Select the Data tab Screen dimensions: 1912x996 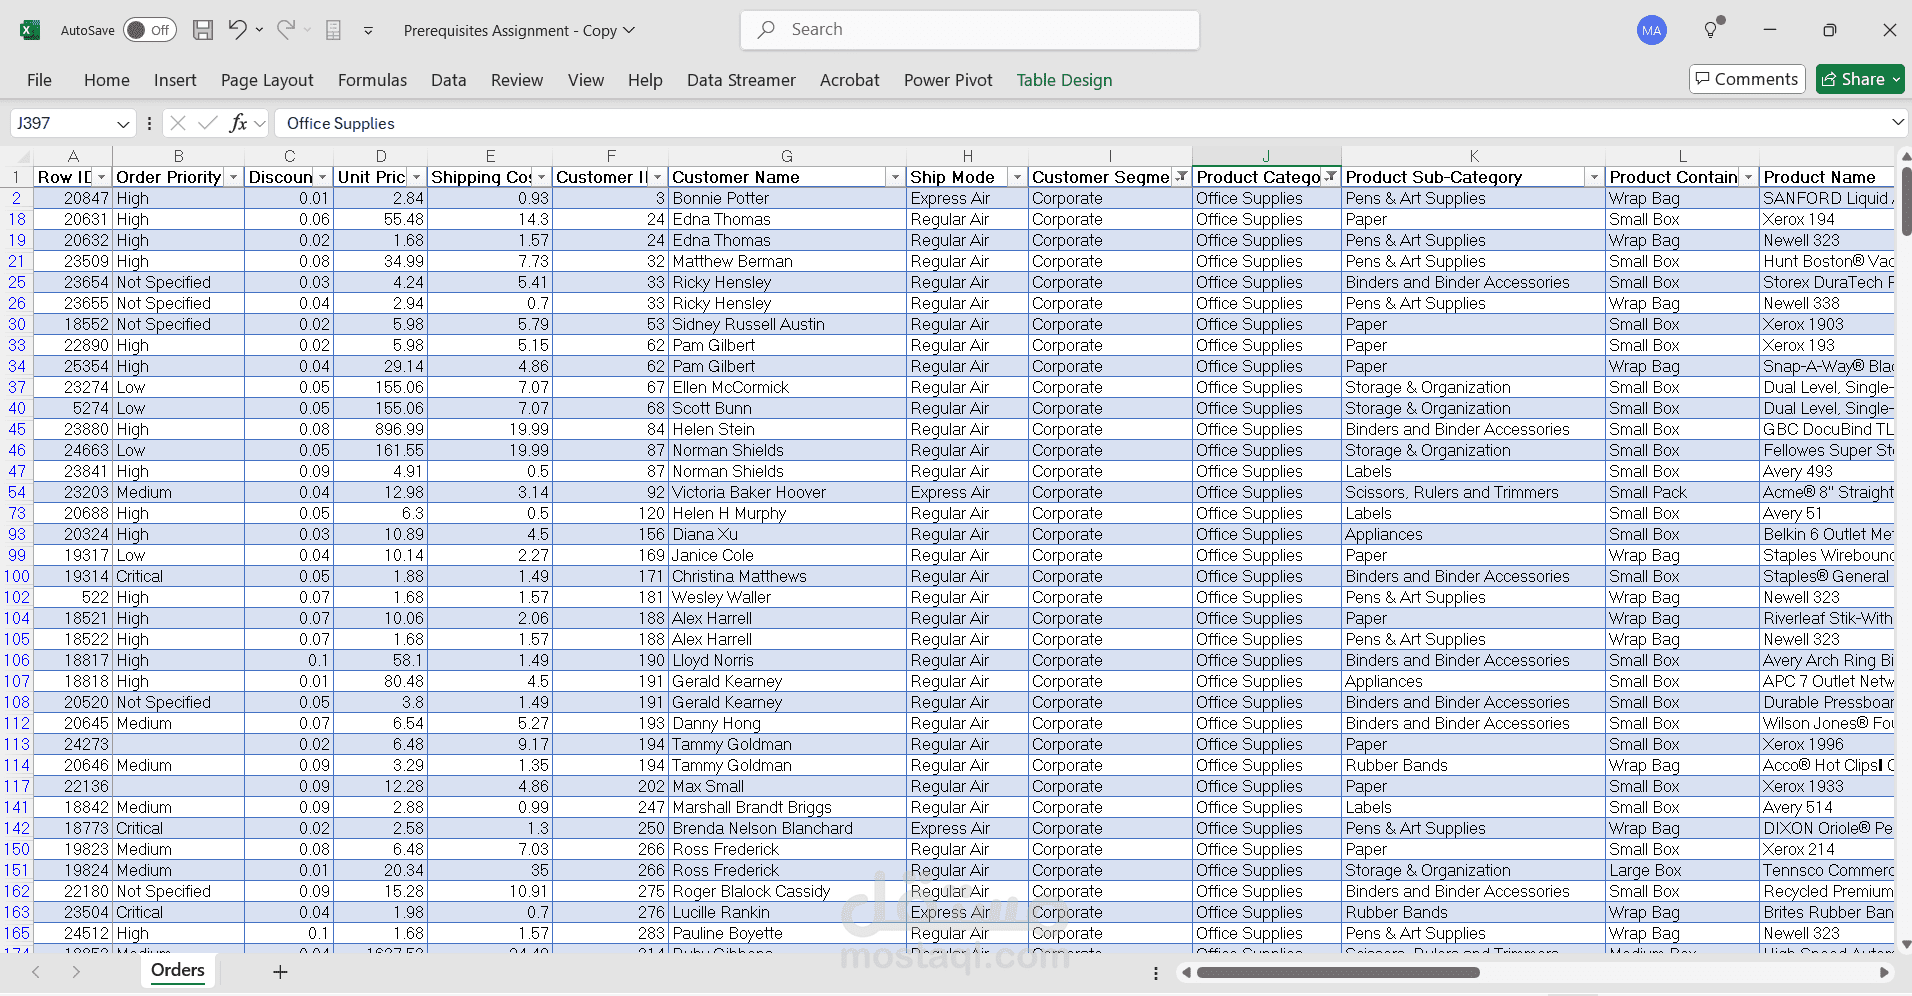coord(449,80)
